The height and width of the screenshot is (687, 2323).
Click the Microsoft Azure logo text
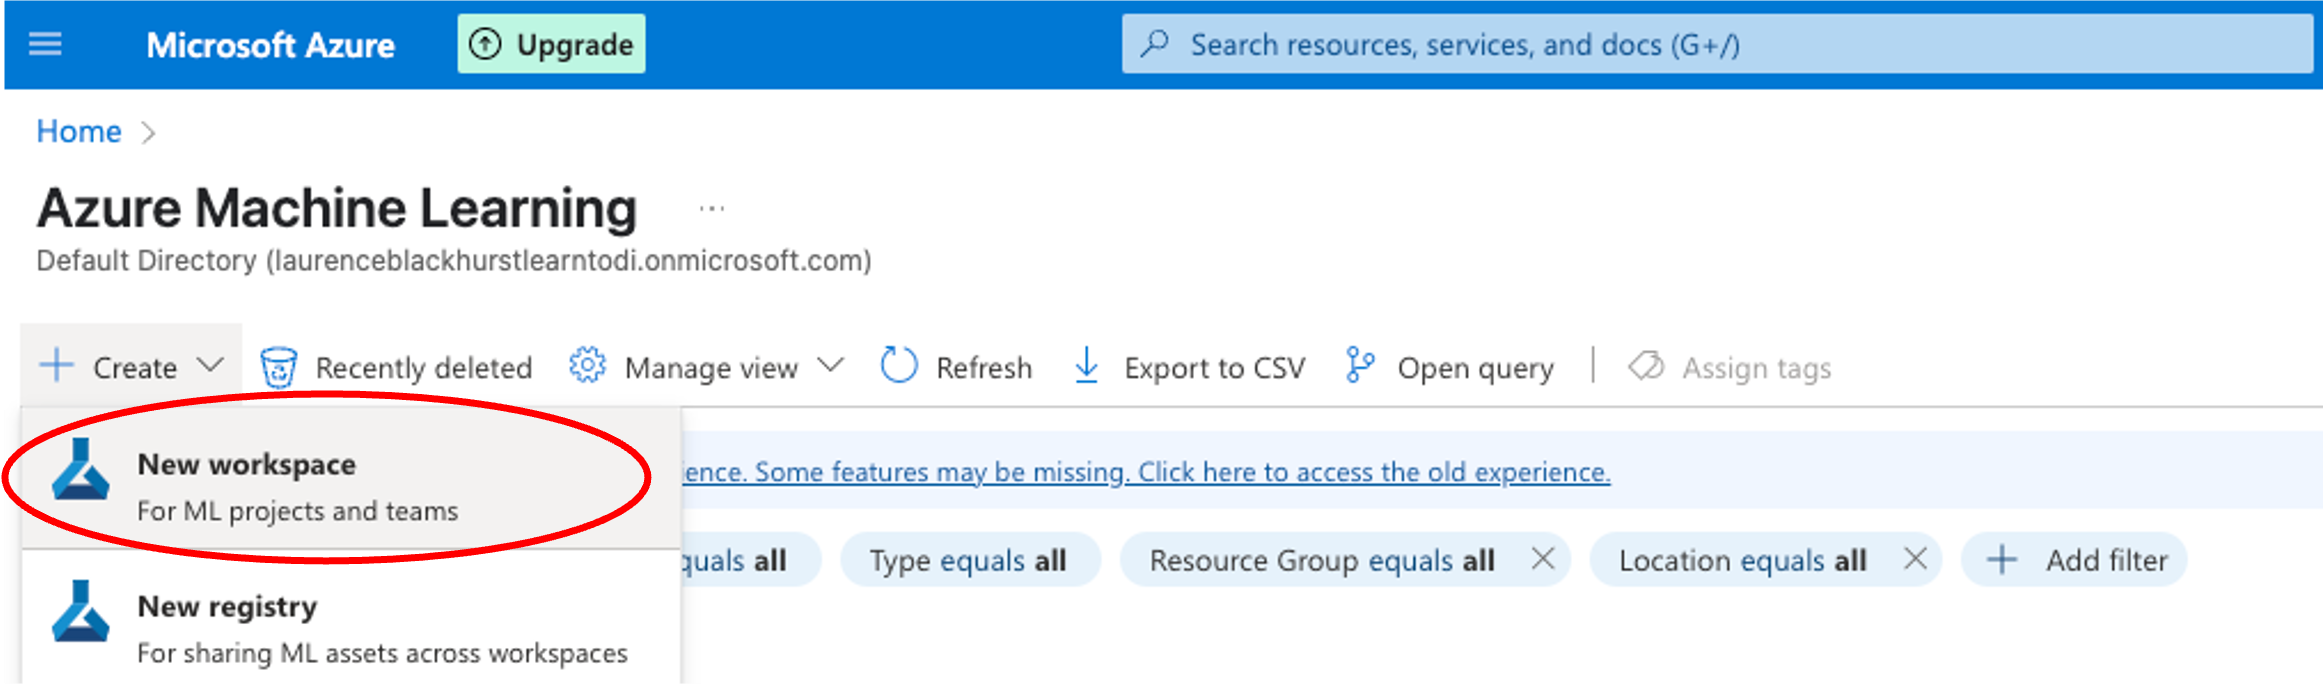(x=271, y=44)
